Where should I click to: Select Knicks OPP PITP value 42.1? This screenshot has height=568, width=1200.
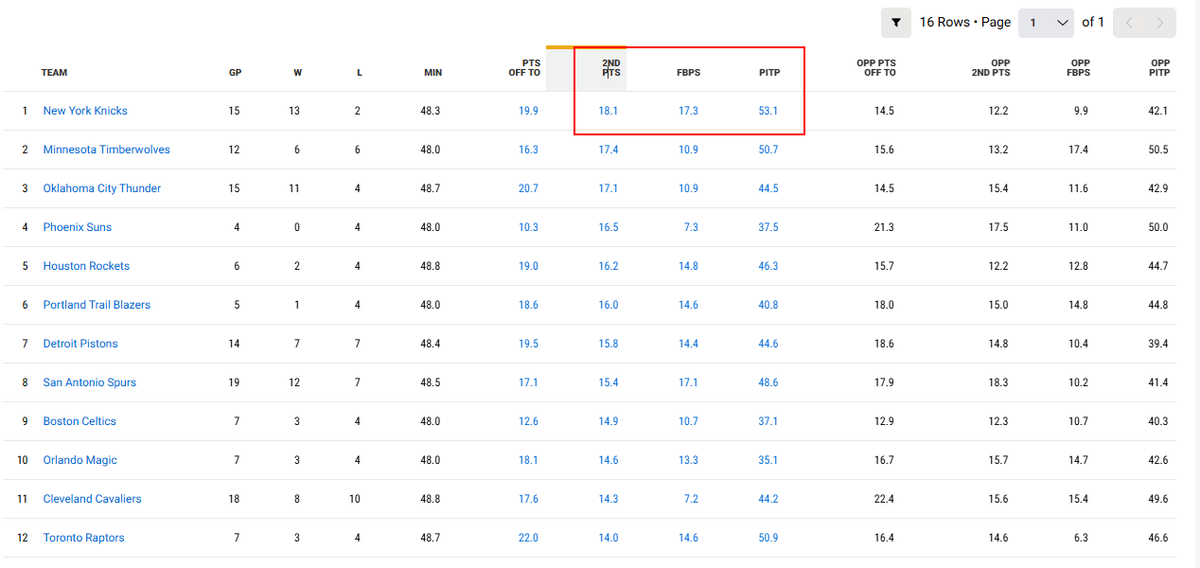(x=1158, y=111)
